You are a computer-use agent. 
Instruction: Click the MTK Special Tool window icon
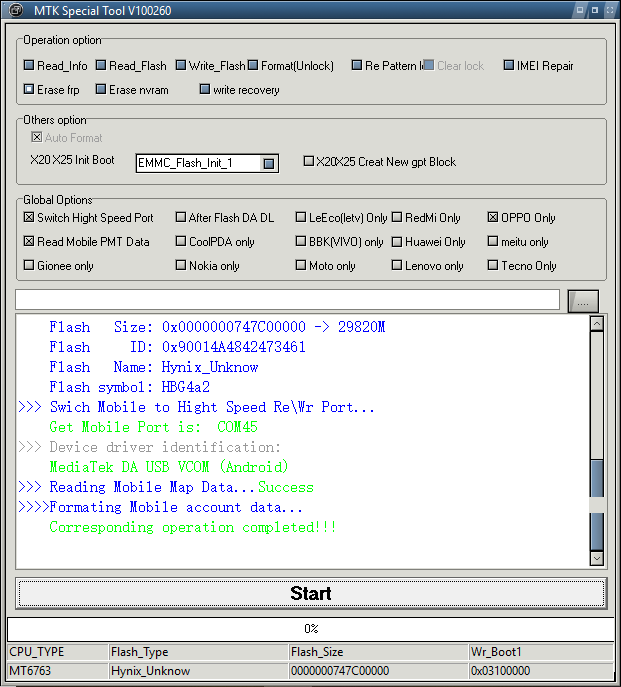click(x=15, y=10)
